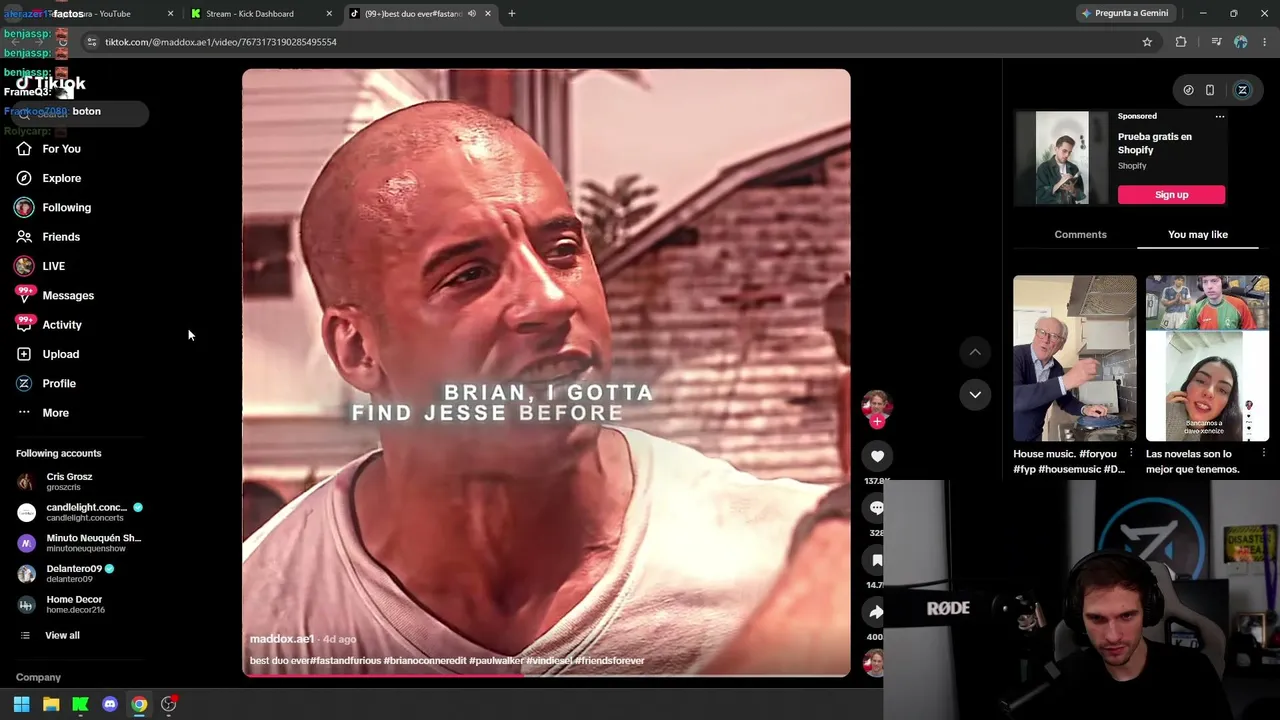The image size is (1280, 720).
Task: Open the video comments bubble icon
Action: coord(877,508)
